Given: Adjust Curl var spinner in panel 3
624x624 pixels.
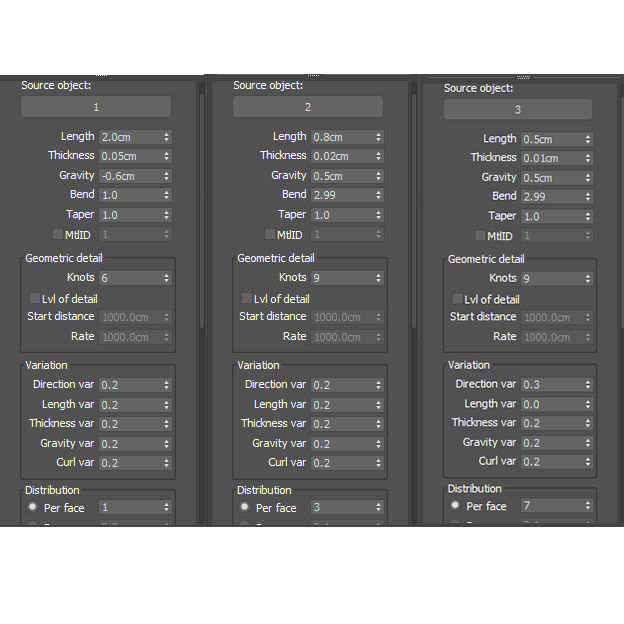Looking at the screenshot, I should 588,462.
